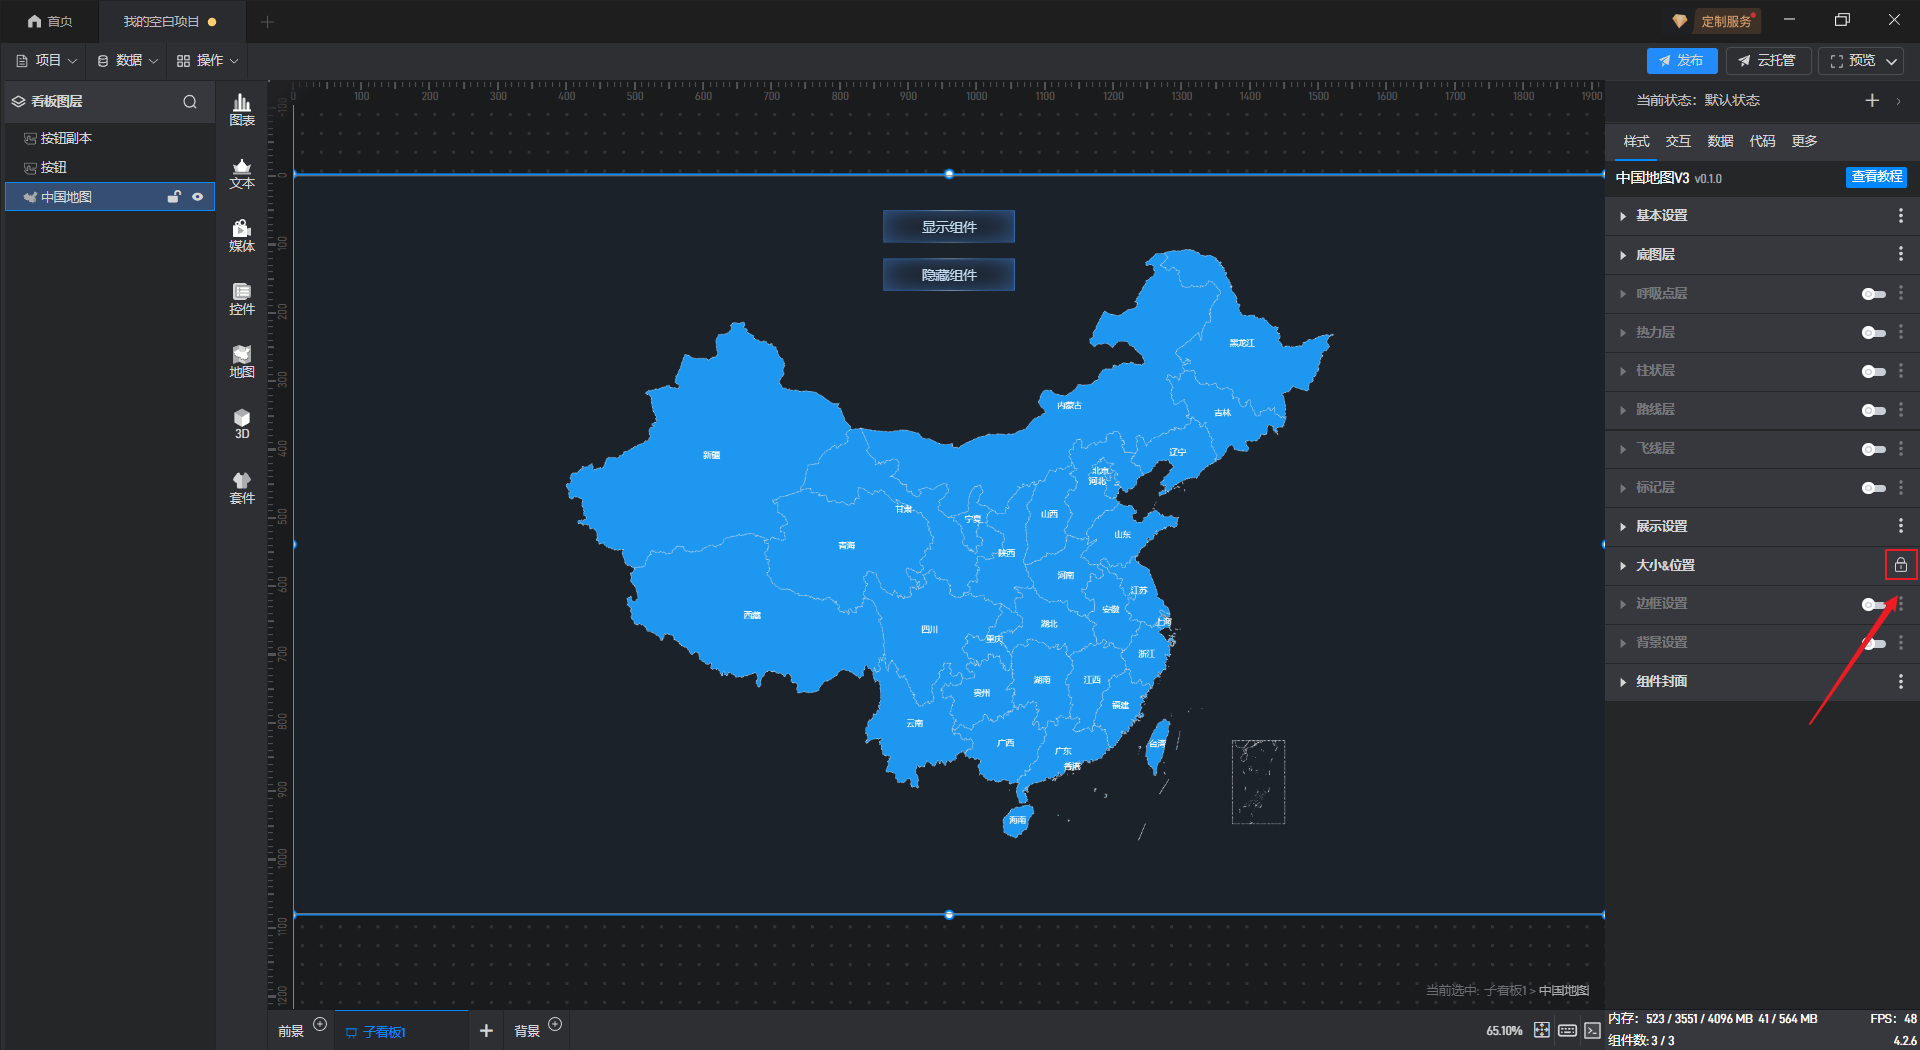Click the 发布 publish button
Screen dimensions: 1920x1050
[1682, 61]
